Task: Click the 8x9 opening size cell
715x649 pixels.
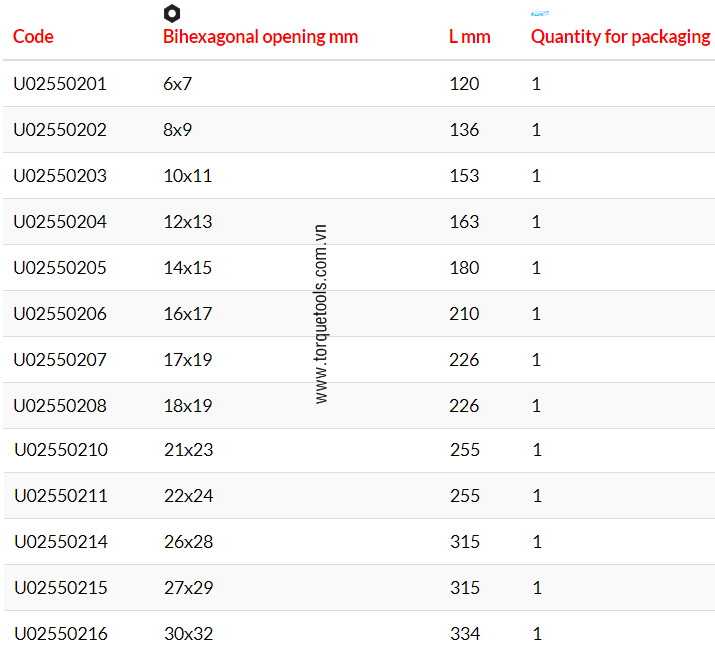Action: (177, 130)
